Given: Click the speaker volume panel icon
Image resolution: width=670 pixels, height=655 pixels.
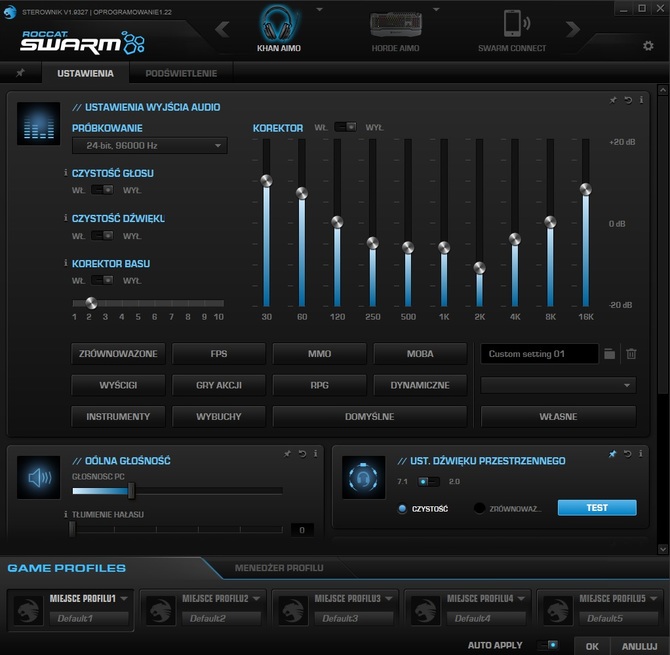Looking at the screenshot, I should (x=38, y=477).
